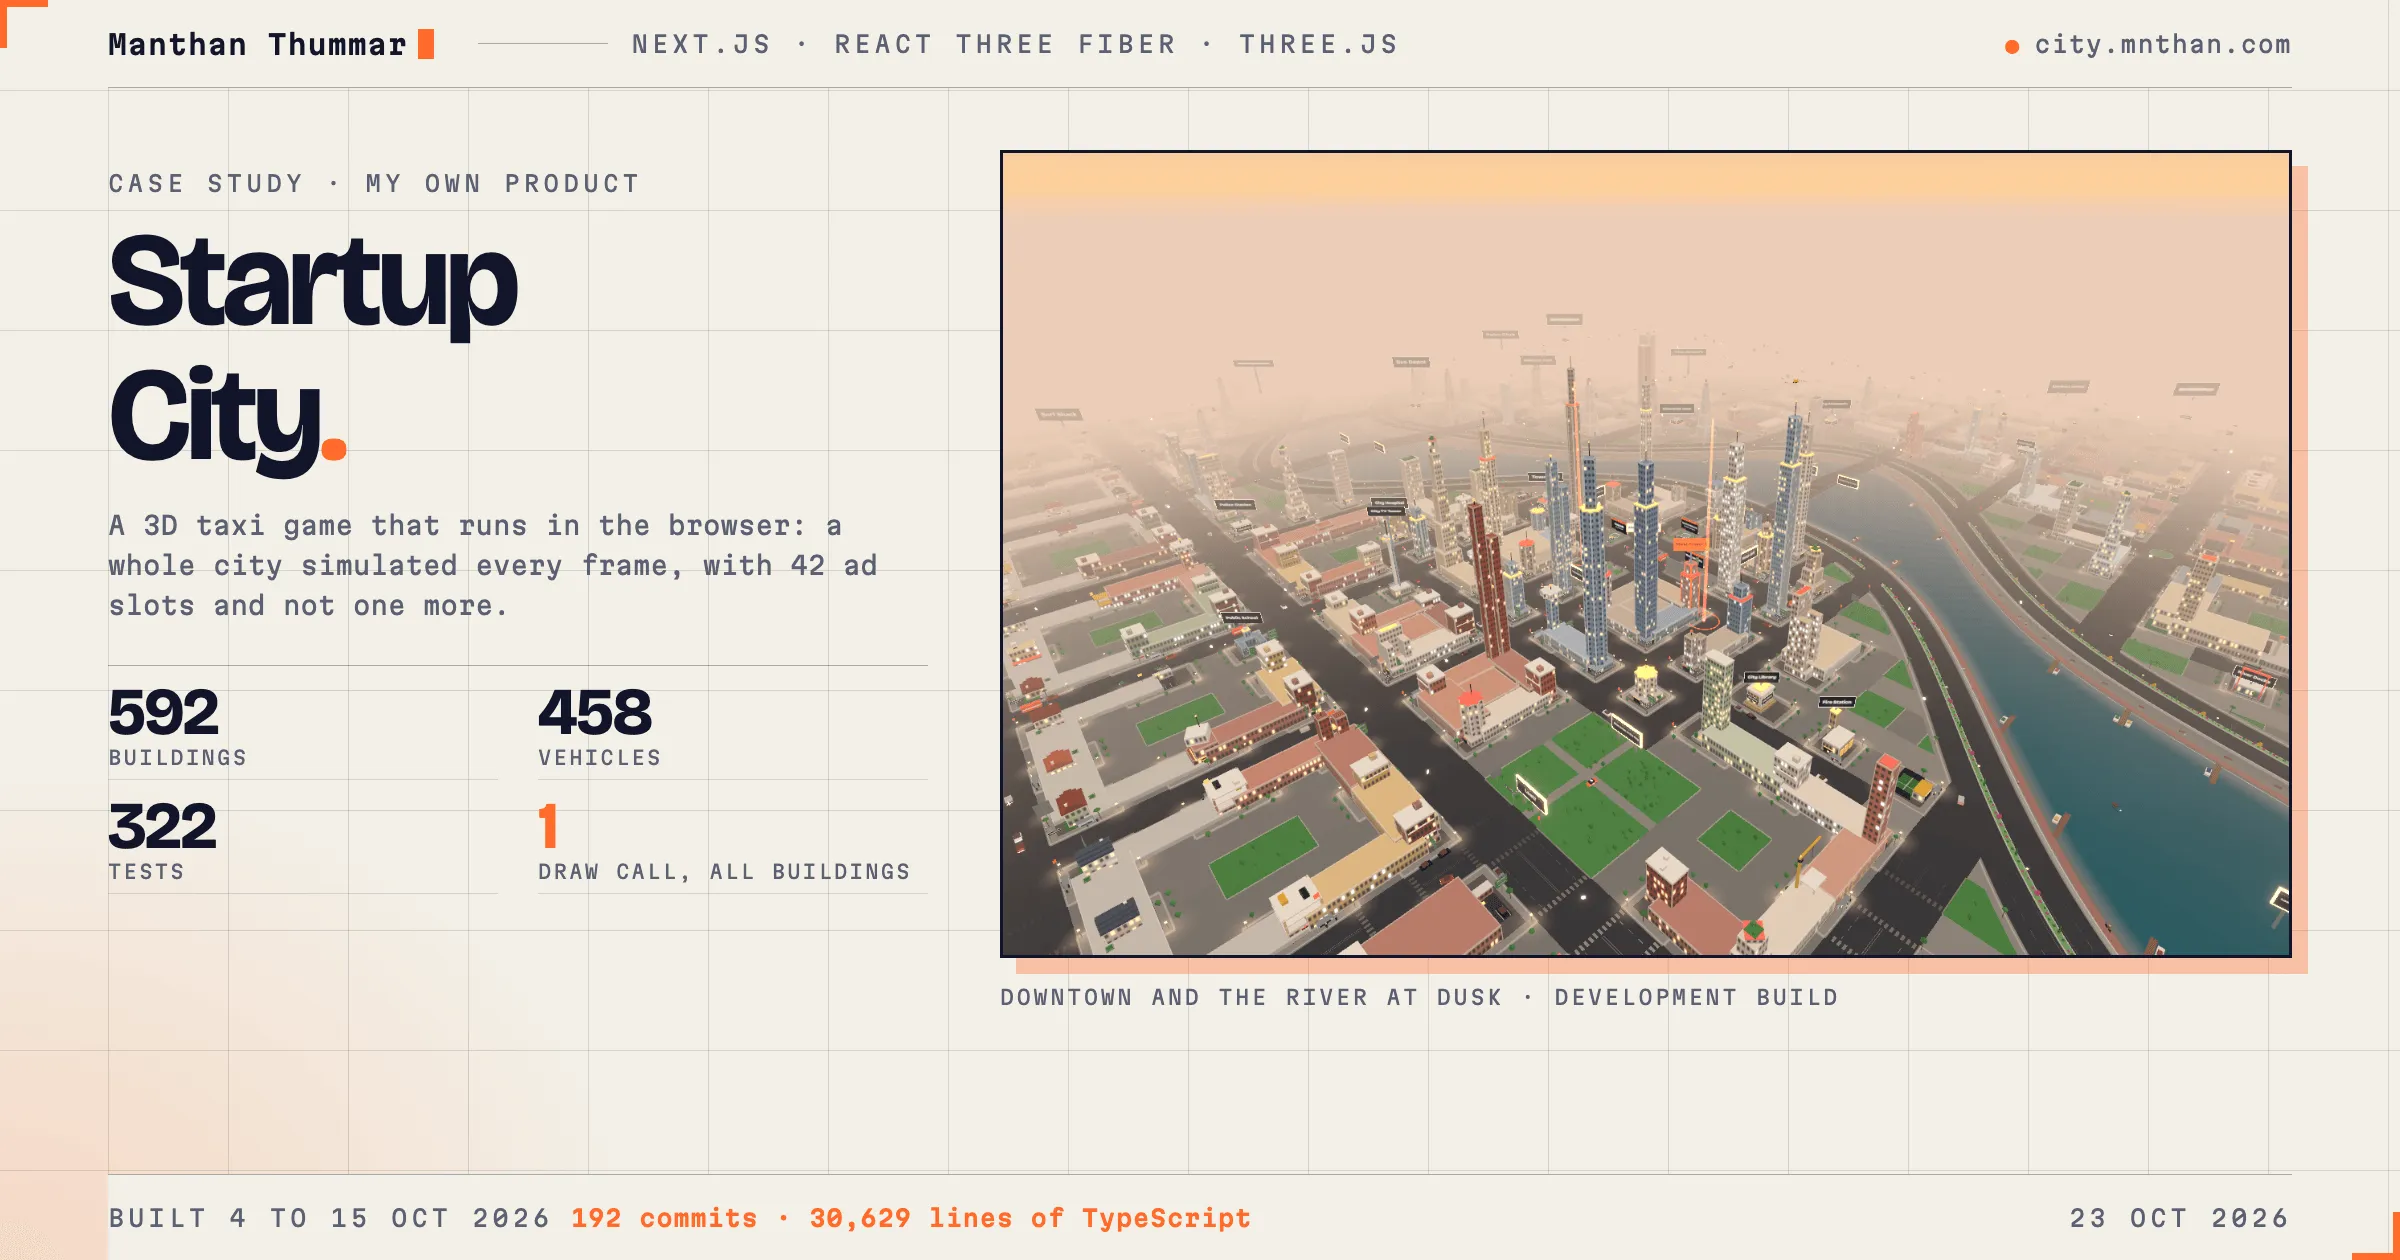Screen dimensions: 2400x1260
Task: Click the 3D taxi game description paragraph
Action: (493, 565)
